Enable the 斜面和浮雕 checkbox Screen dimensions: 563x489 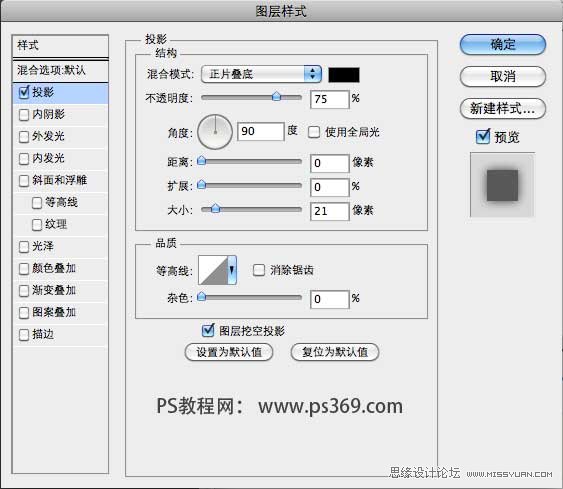(x=24, y=181)
